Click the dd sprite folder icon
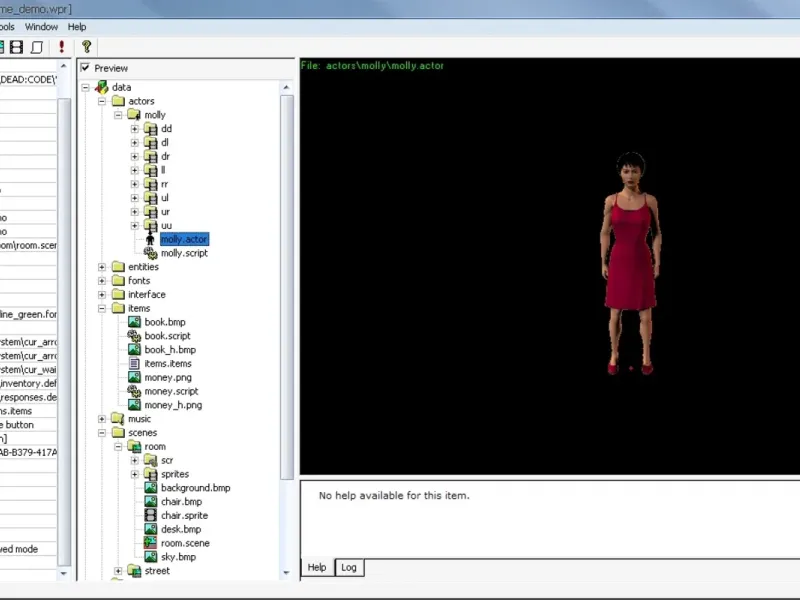This screenshot has height=600, width=800. click(x=151, y=129)
